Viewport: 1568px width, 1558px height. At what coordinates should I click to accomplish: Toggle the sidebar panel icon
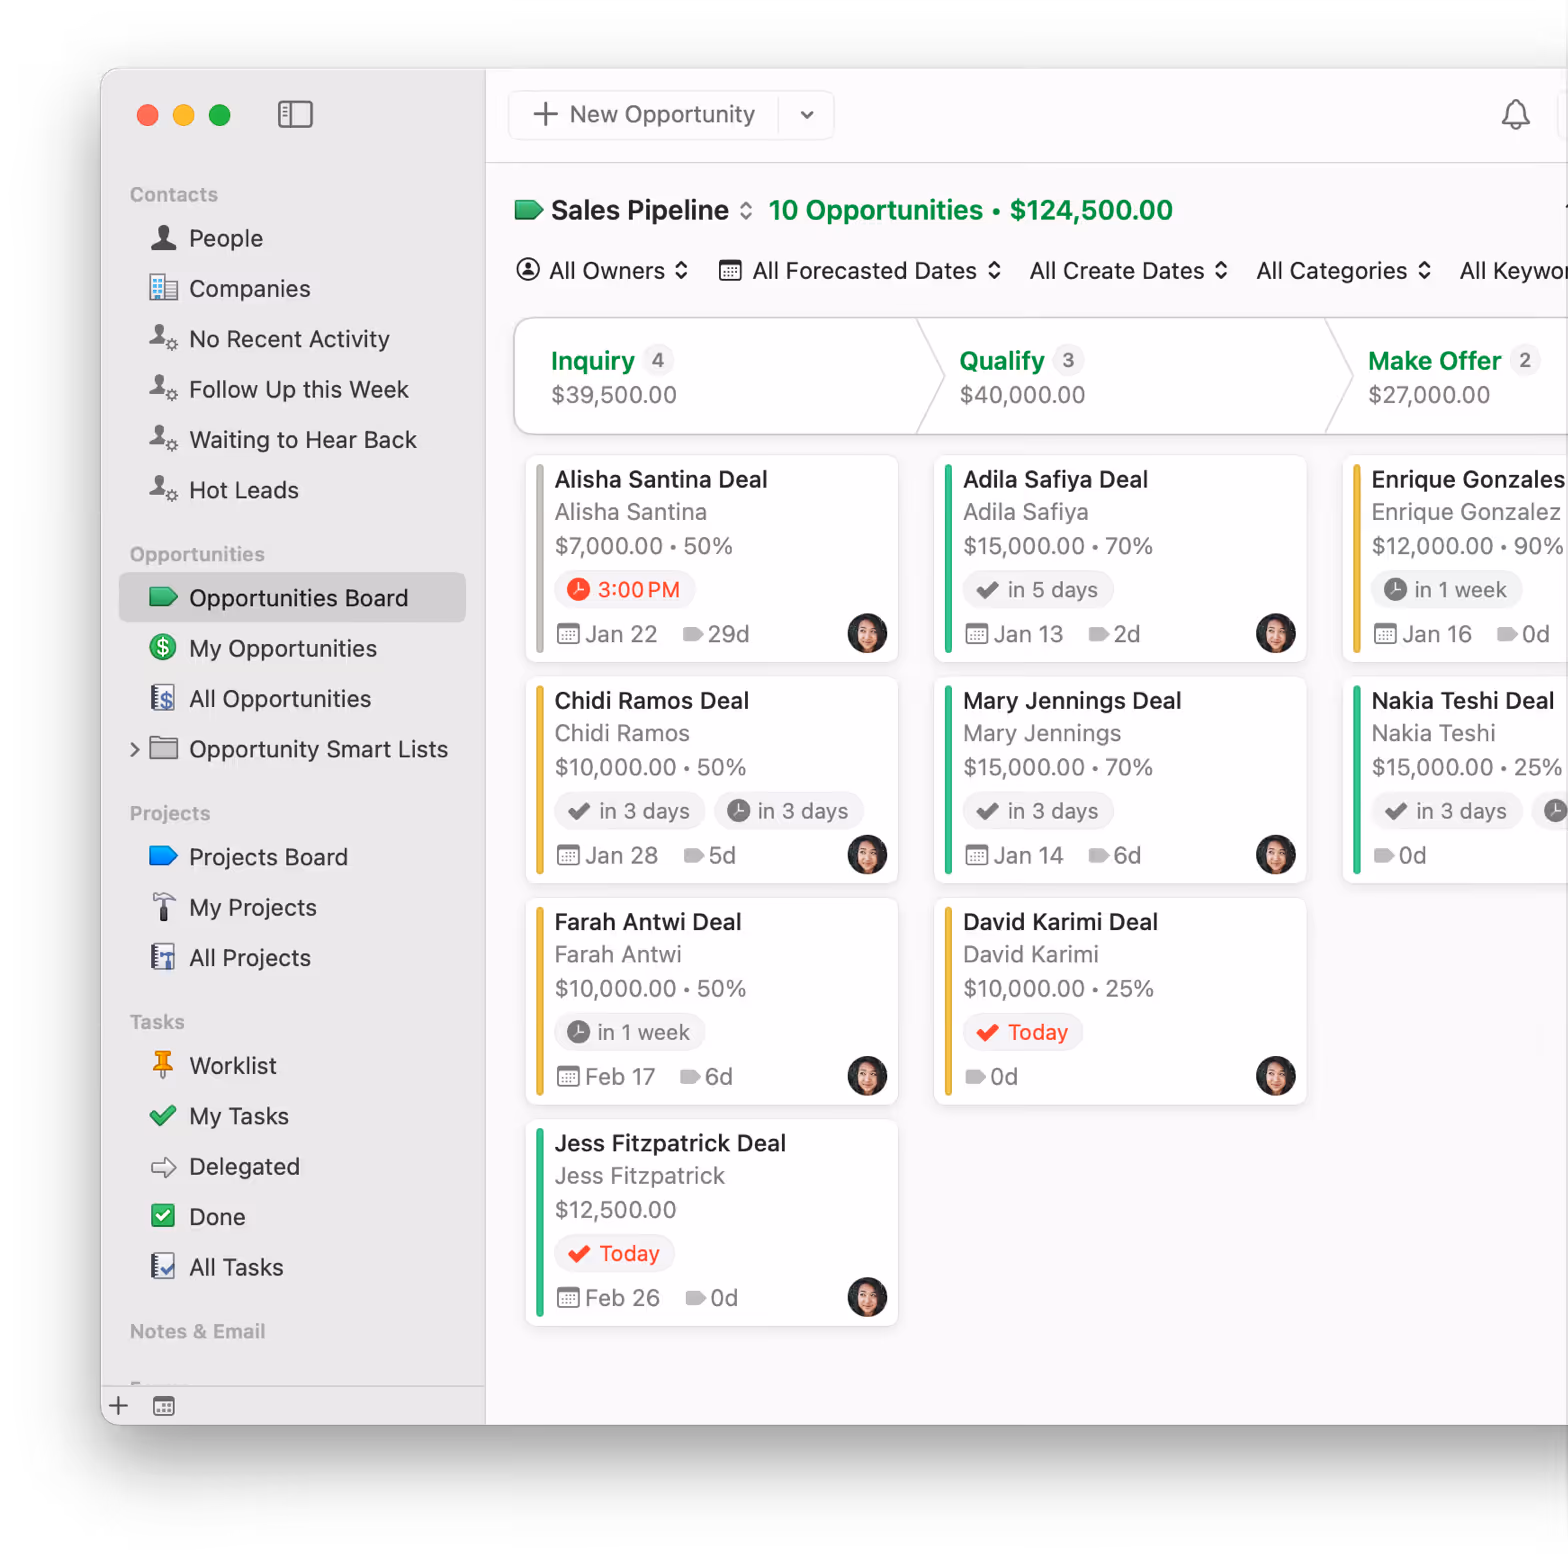point(295,114)
